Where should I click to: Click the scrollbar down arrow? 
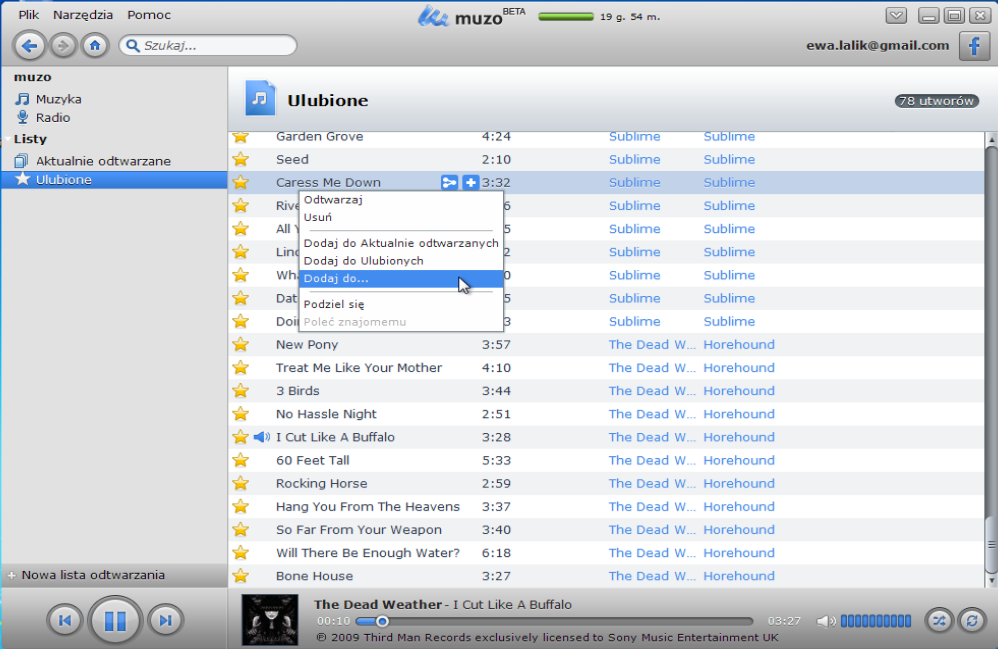(991, 580)
